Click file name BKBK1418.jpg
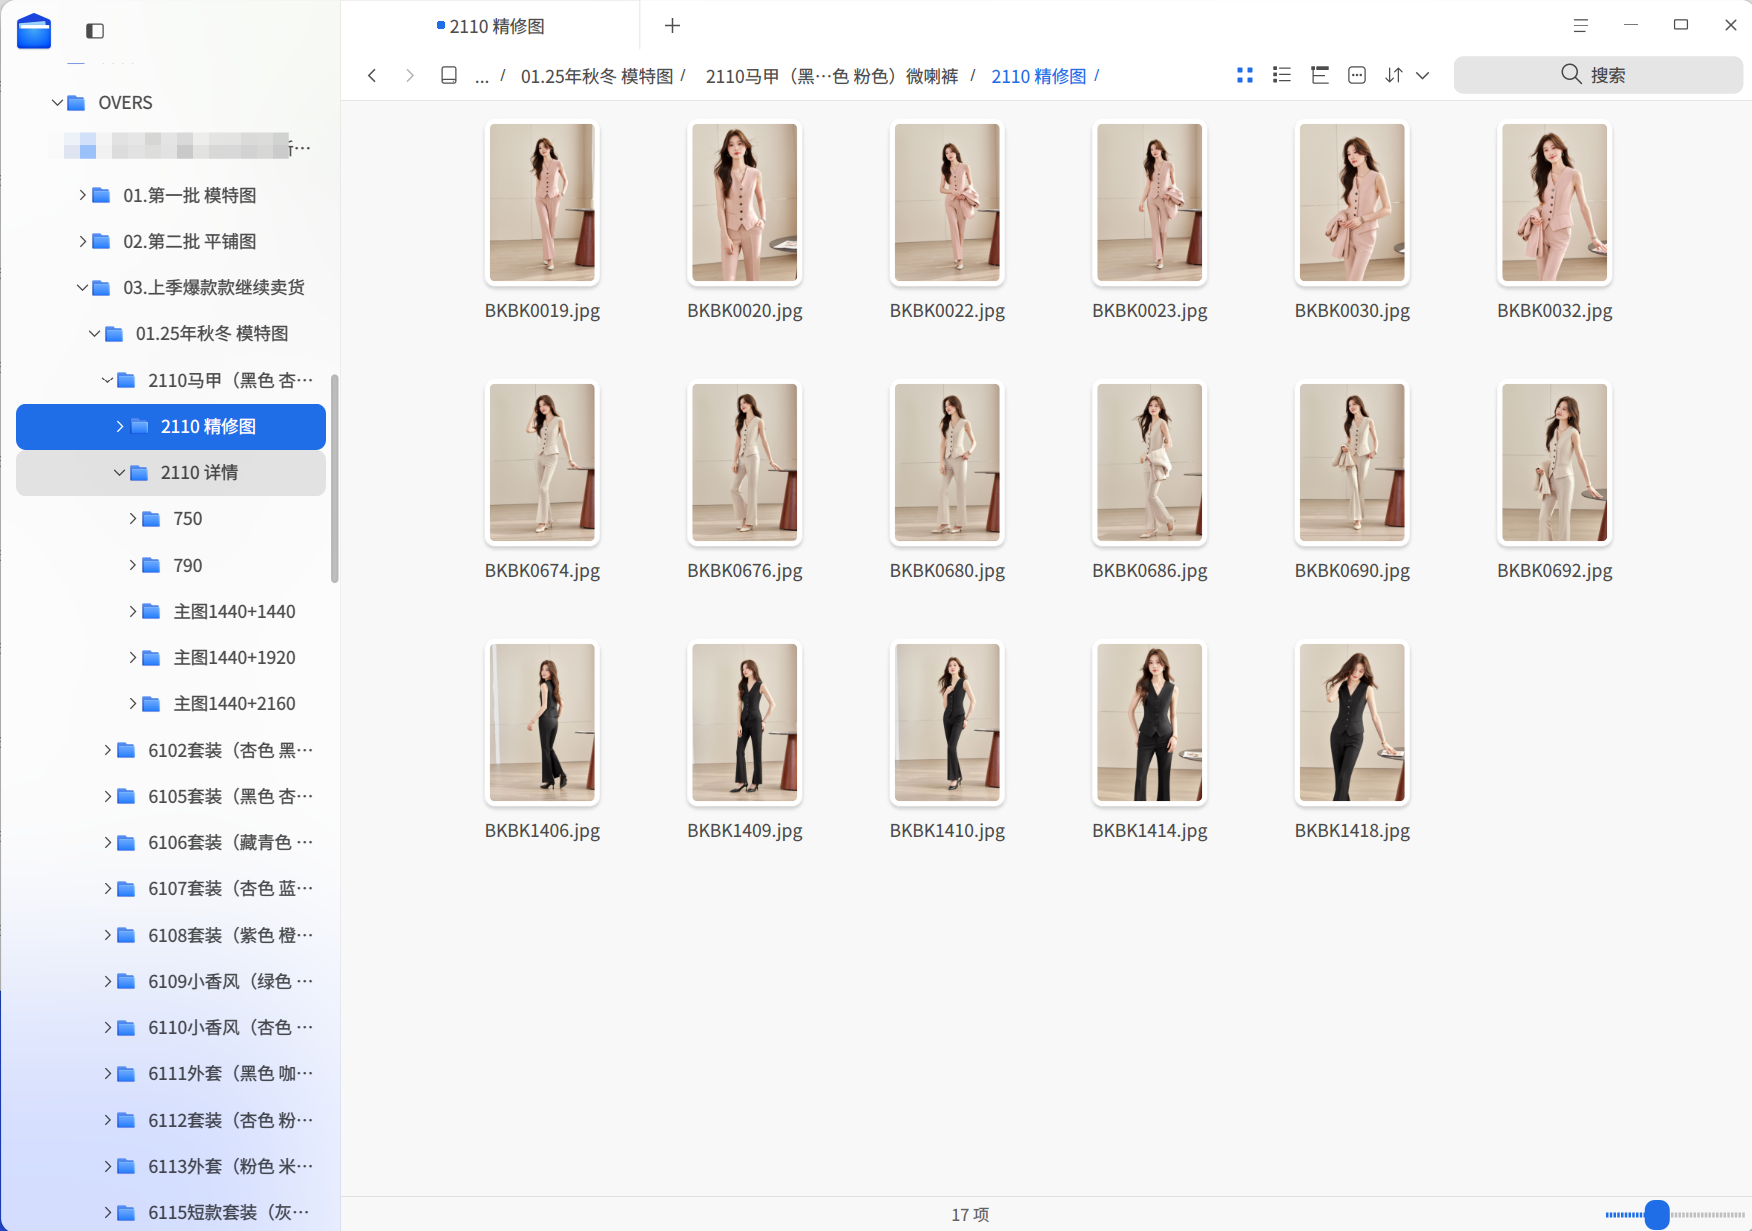The width and height of the screenshot is (1752, 1231). click(1352, 831)
